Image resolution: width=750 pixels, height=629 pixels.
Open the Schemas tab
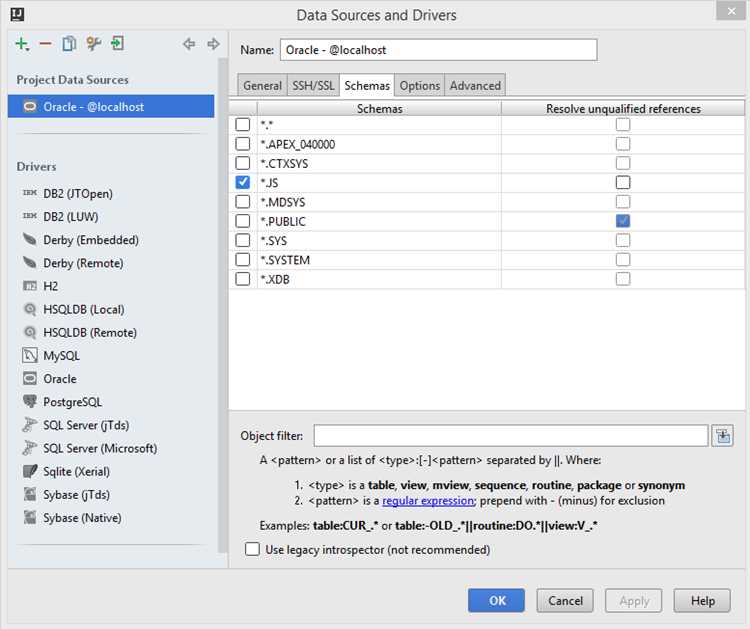click(x=367, y=86)
